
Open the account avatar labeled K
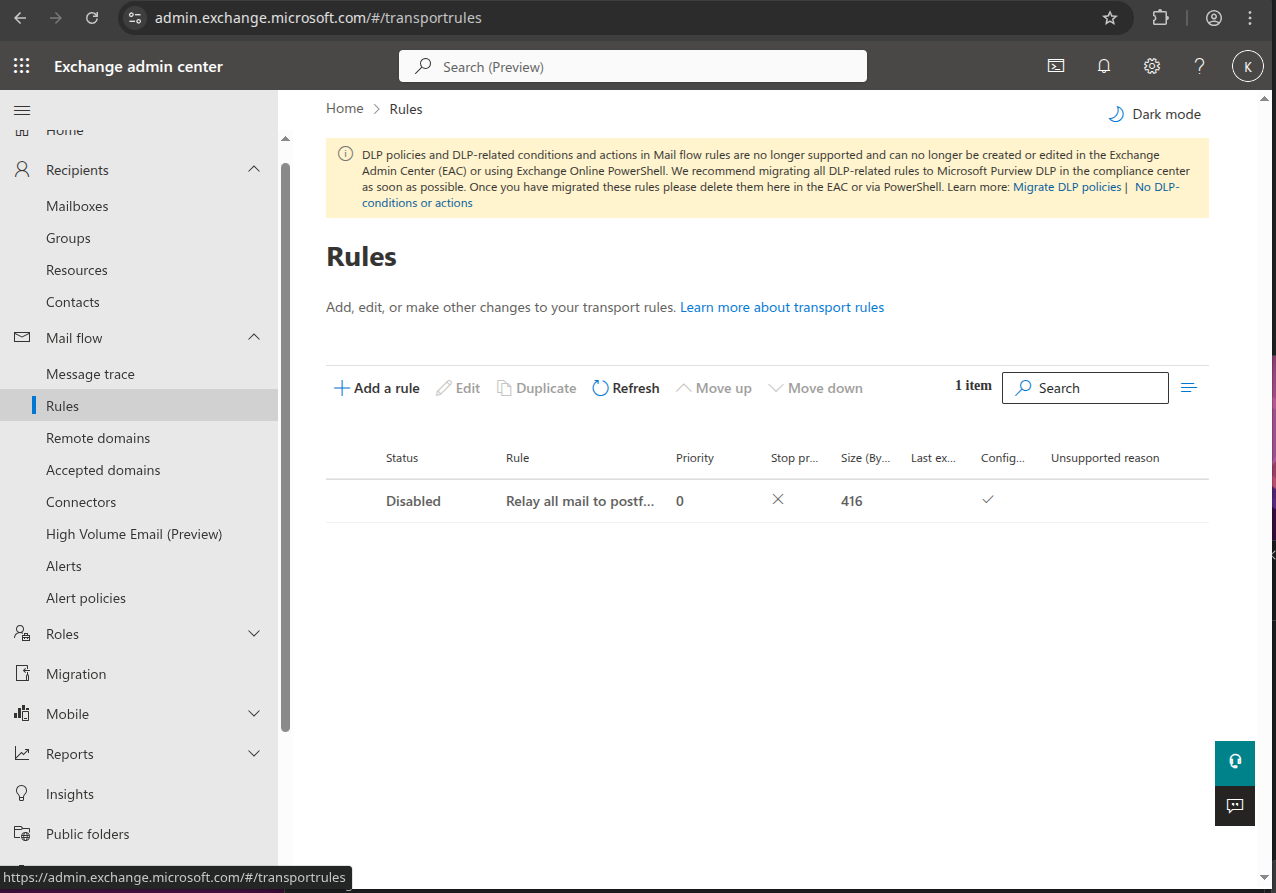coord(1248,66)
